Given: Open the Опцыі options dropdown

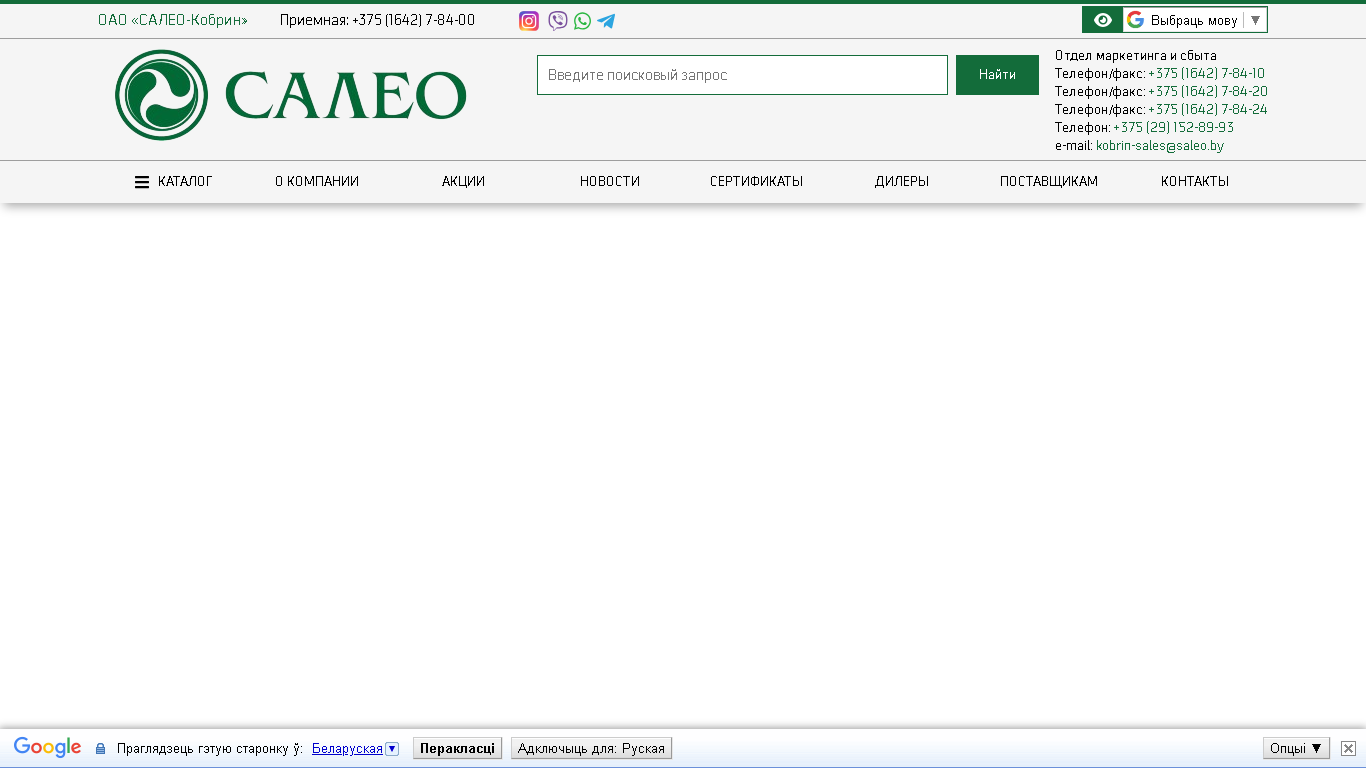Looking at the screenshot, I should point(1296,748).
